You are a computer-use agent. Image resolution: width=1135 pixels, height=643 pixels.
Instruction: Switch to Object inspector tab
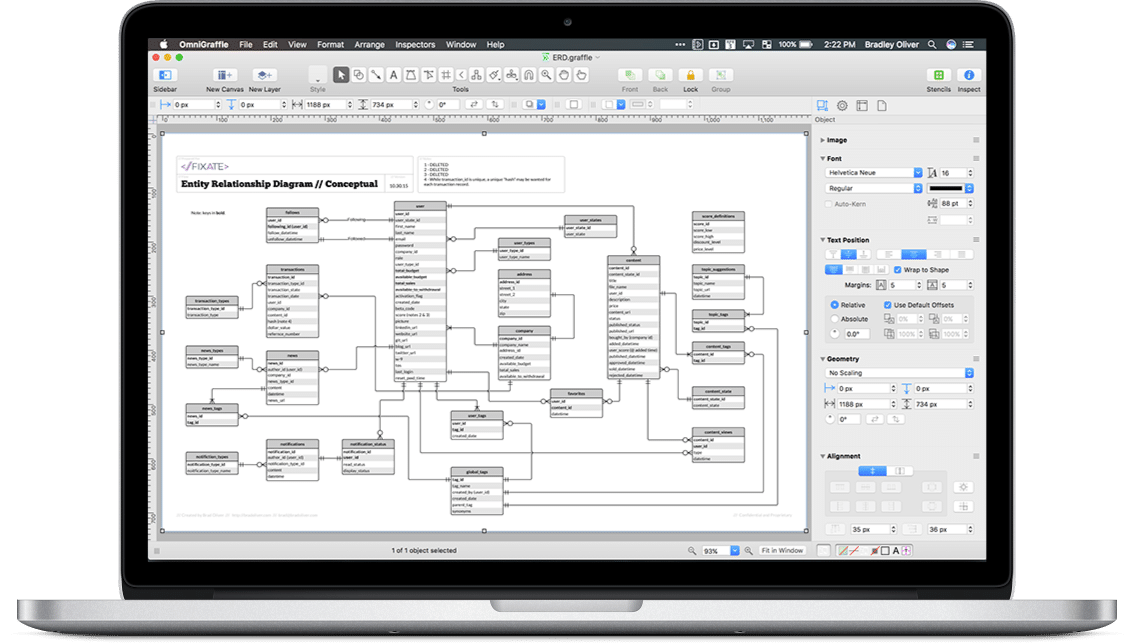[x=822, y=106]
